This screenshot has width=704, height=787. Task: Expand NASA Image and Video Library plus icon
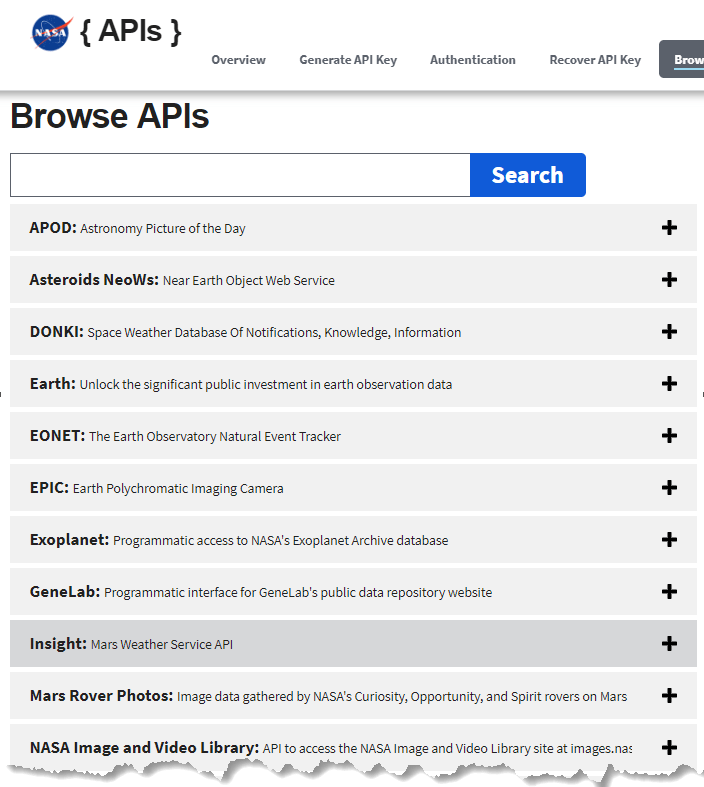[669, 748]
